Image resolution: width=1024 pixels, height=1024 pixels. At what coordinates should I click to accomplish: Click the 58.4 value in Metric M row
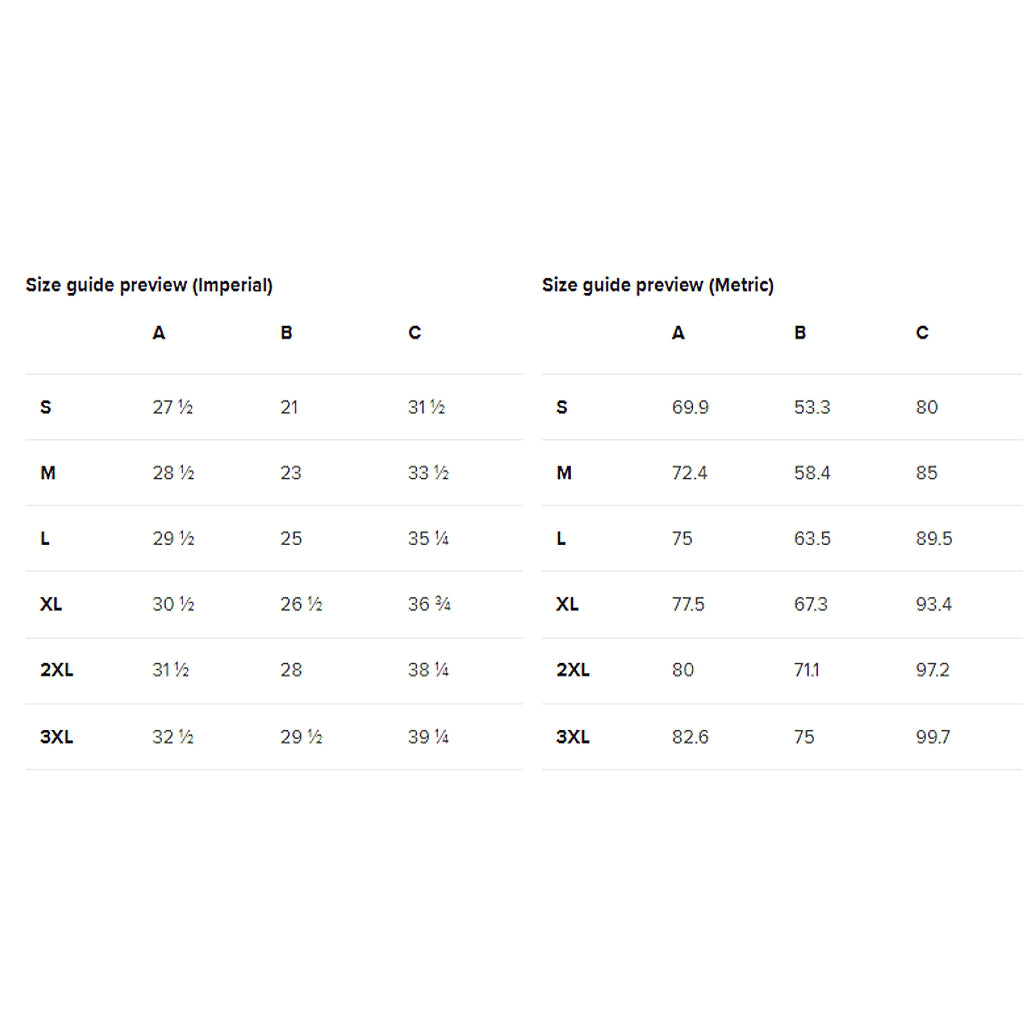coord(812,473)
